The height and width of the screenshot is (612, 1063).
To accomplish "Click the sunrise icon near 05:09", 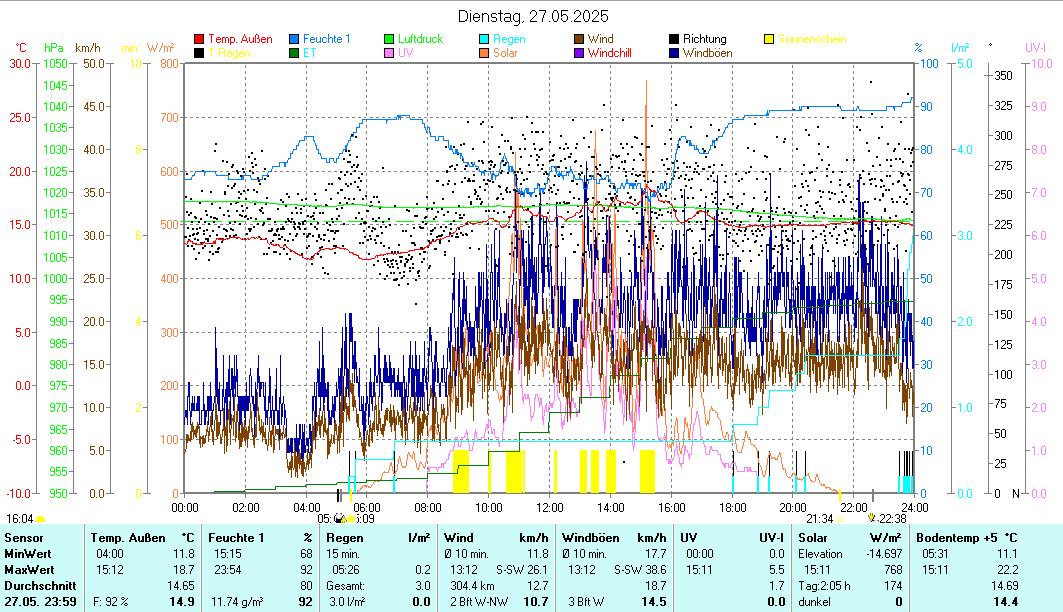I will (x=341, y=518).
